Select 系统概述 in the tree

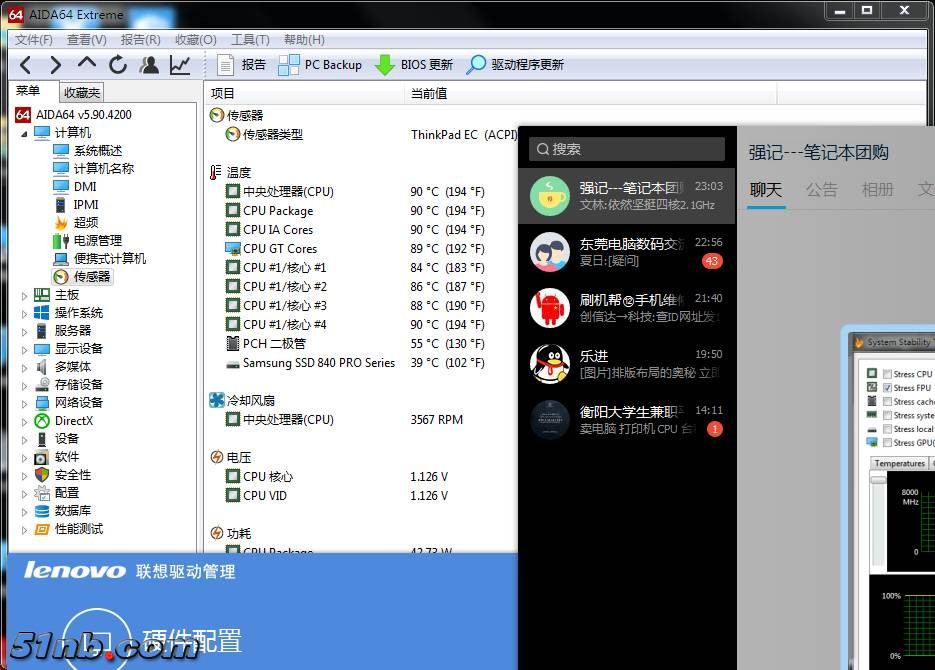click(x=98, y=151)
